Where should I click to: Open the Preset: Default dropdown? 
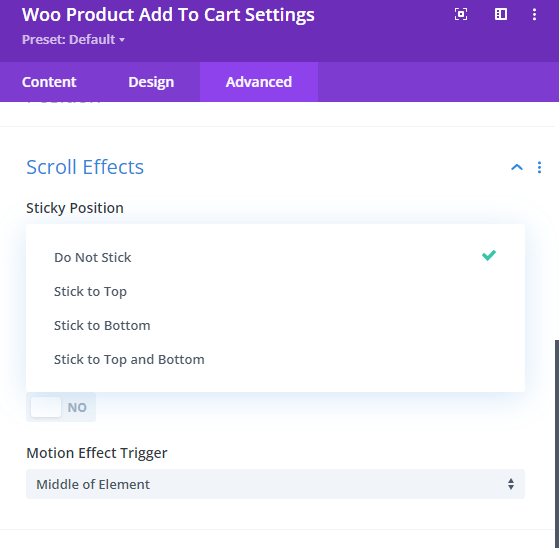tap(73, 40)
